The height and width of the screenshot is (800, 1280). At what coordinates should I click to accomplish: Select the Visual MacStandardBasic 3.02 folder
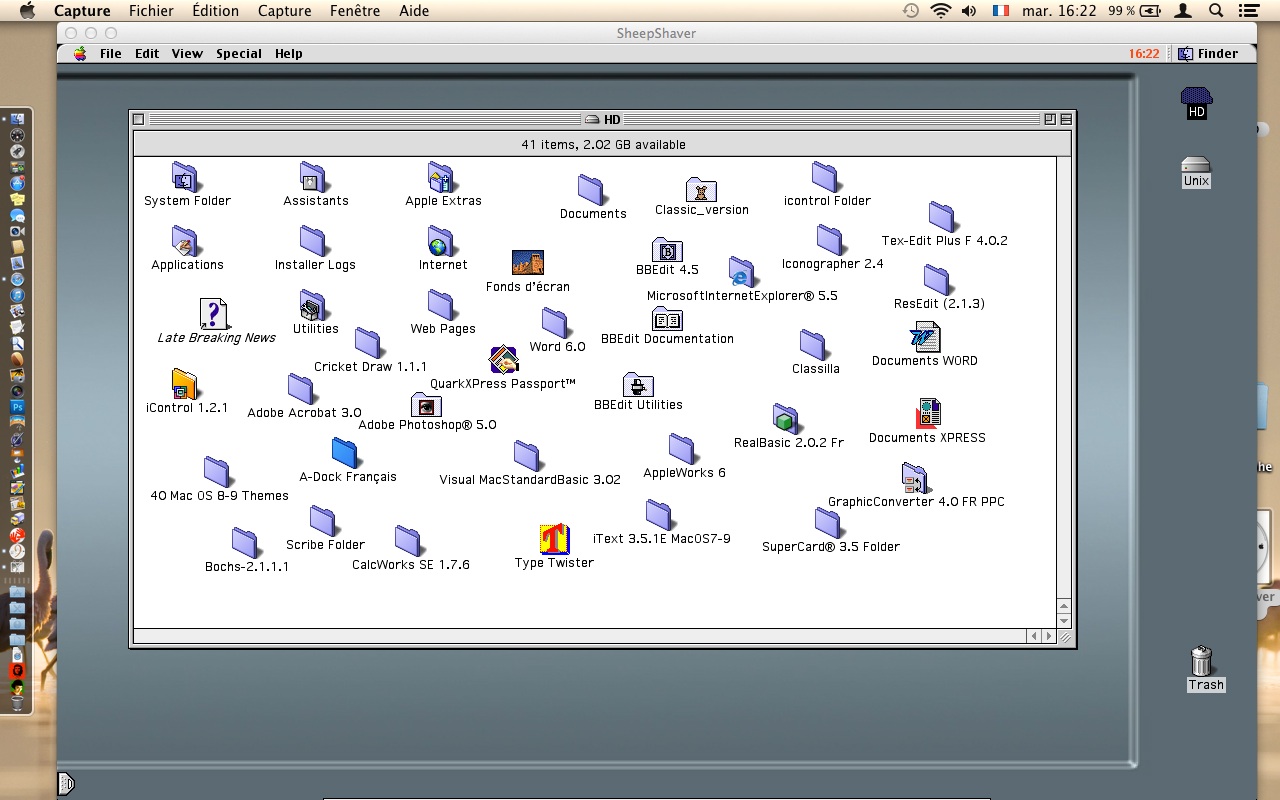click(x=529, y=456)
